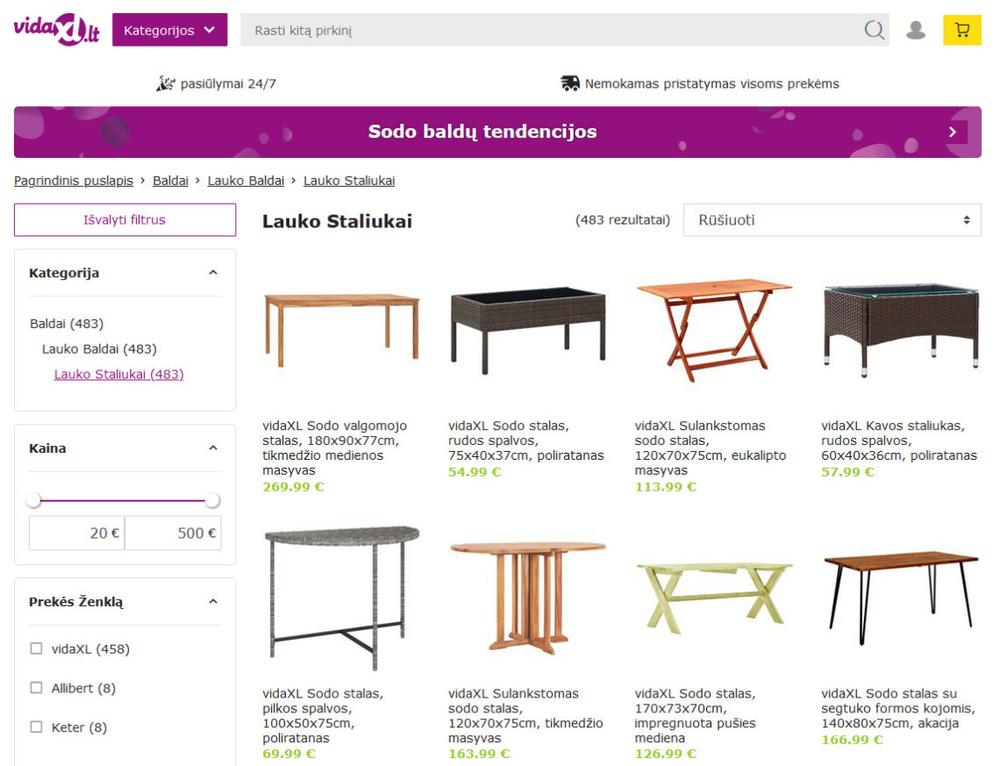This screenshot has width=1000, height=766.
Task: Tick the vidaXL brand checkbox
Action: [37, 649]
